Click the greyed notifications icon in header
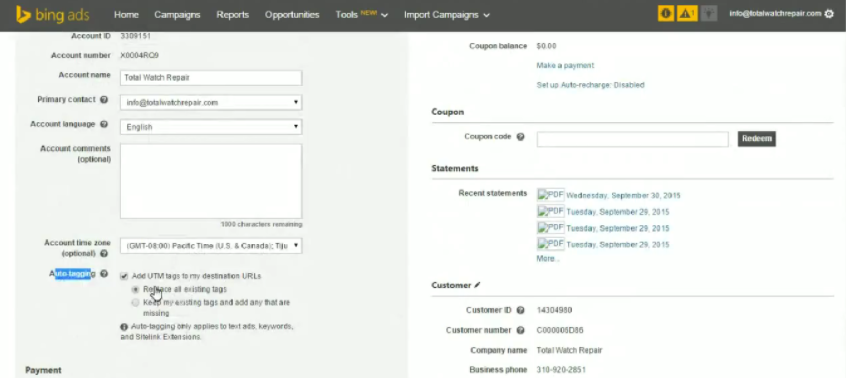846x378 pixels. click(709, 13)
